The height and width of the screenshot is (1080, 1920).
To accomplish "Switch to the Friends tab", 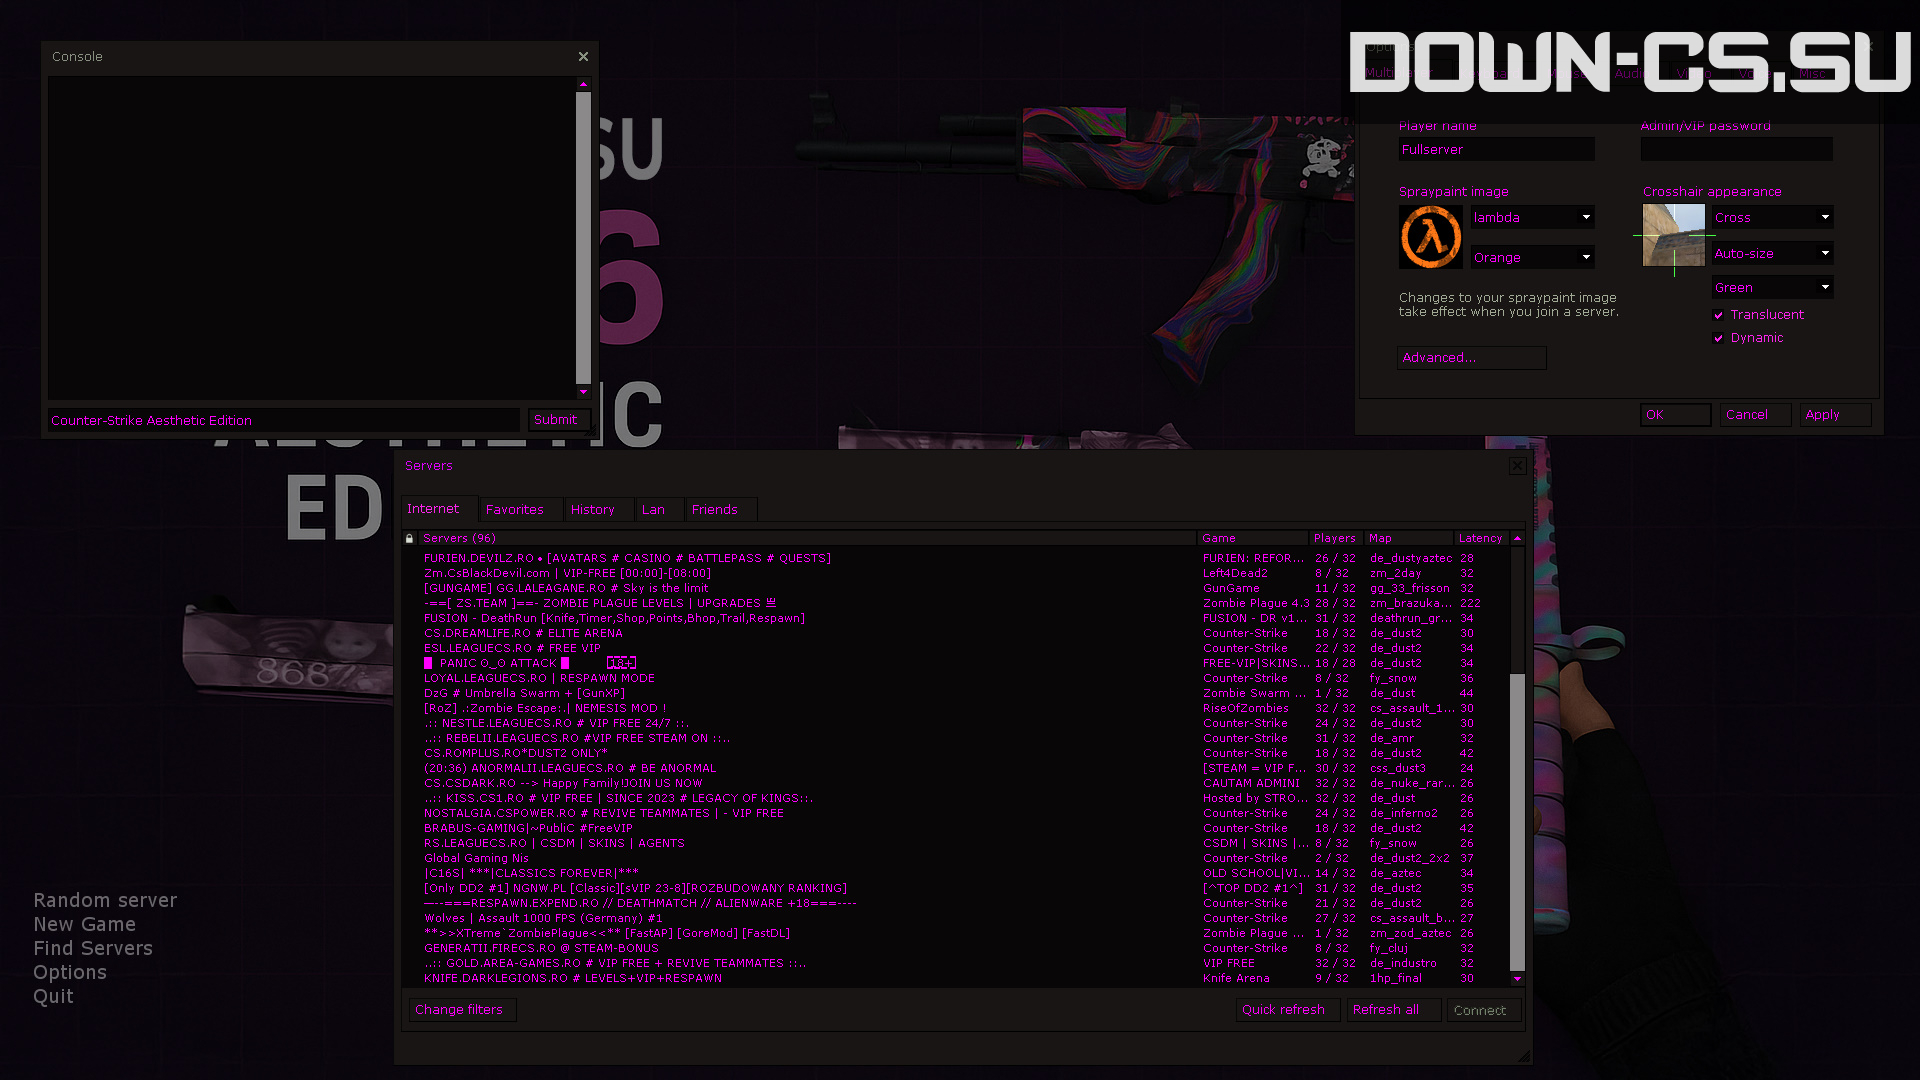I will coord(721,510).
